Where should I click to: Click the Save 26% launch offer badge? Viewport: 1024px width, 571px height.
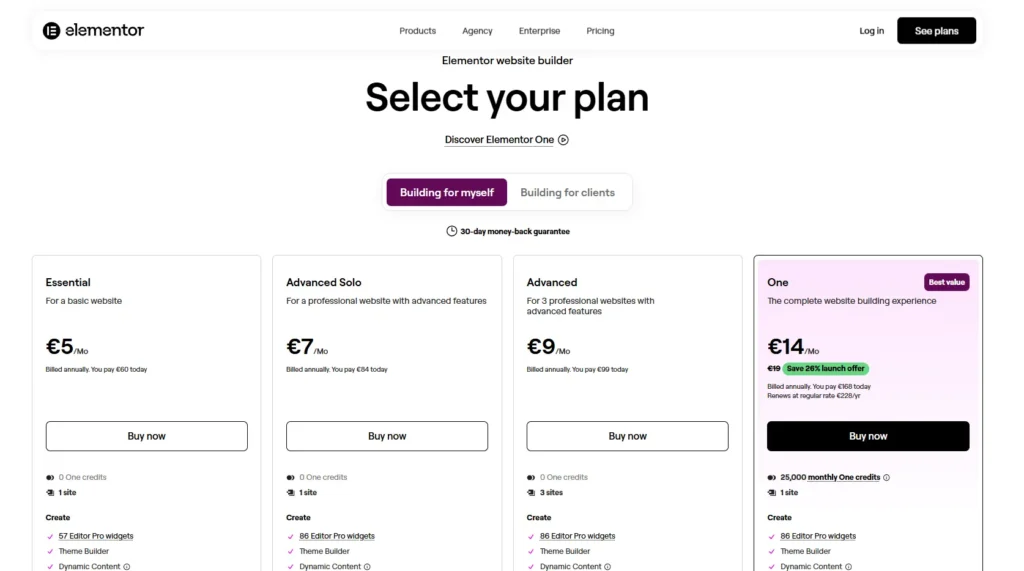[826, 369]
